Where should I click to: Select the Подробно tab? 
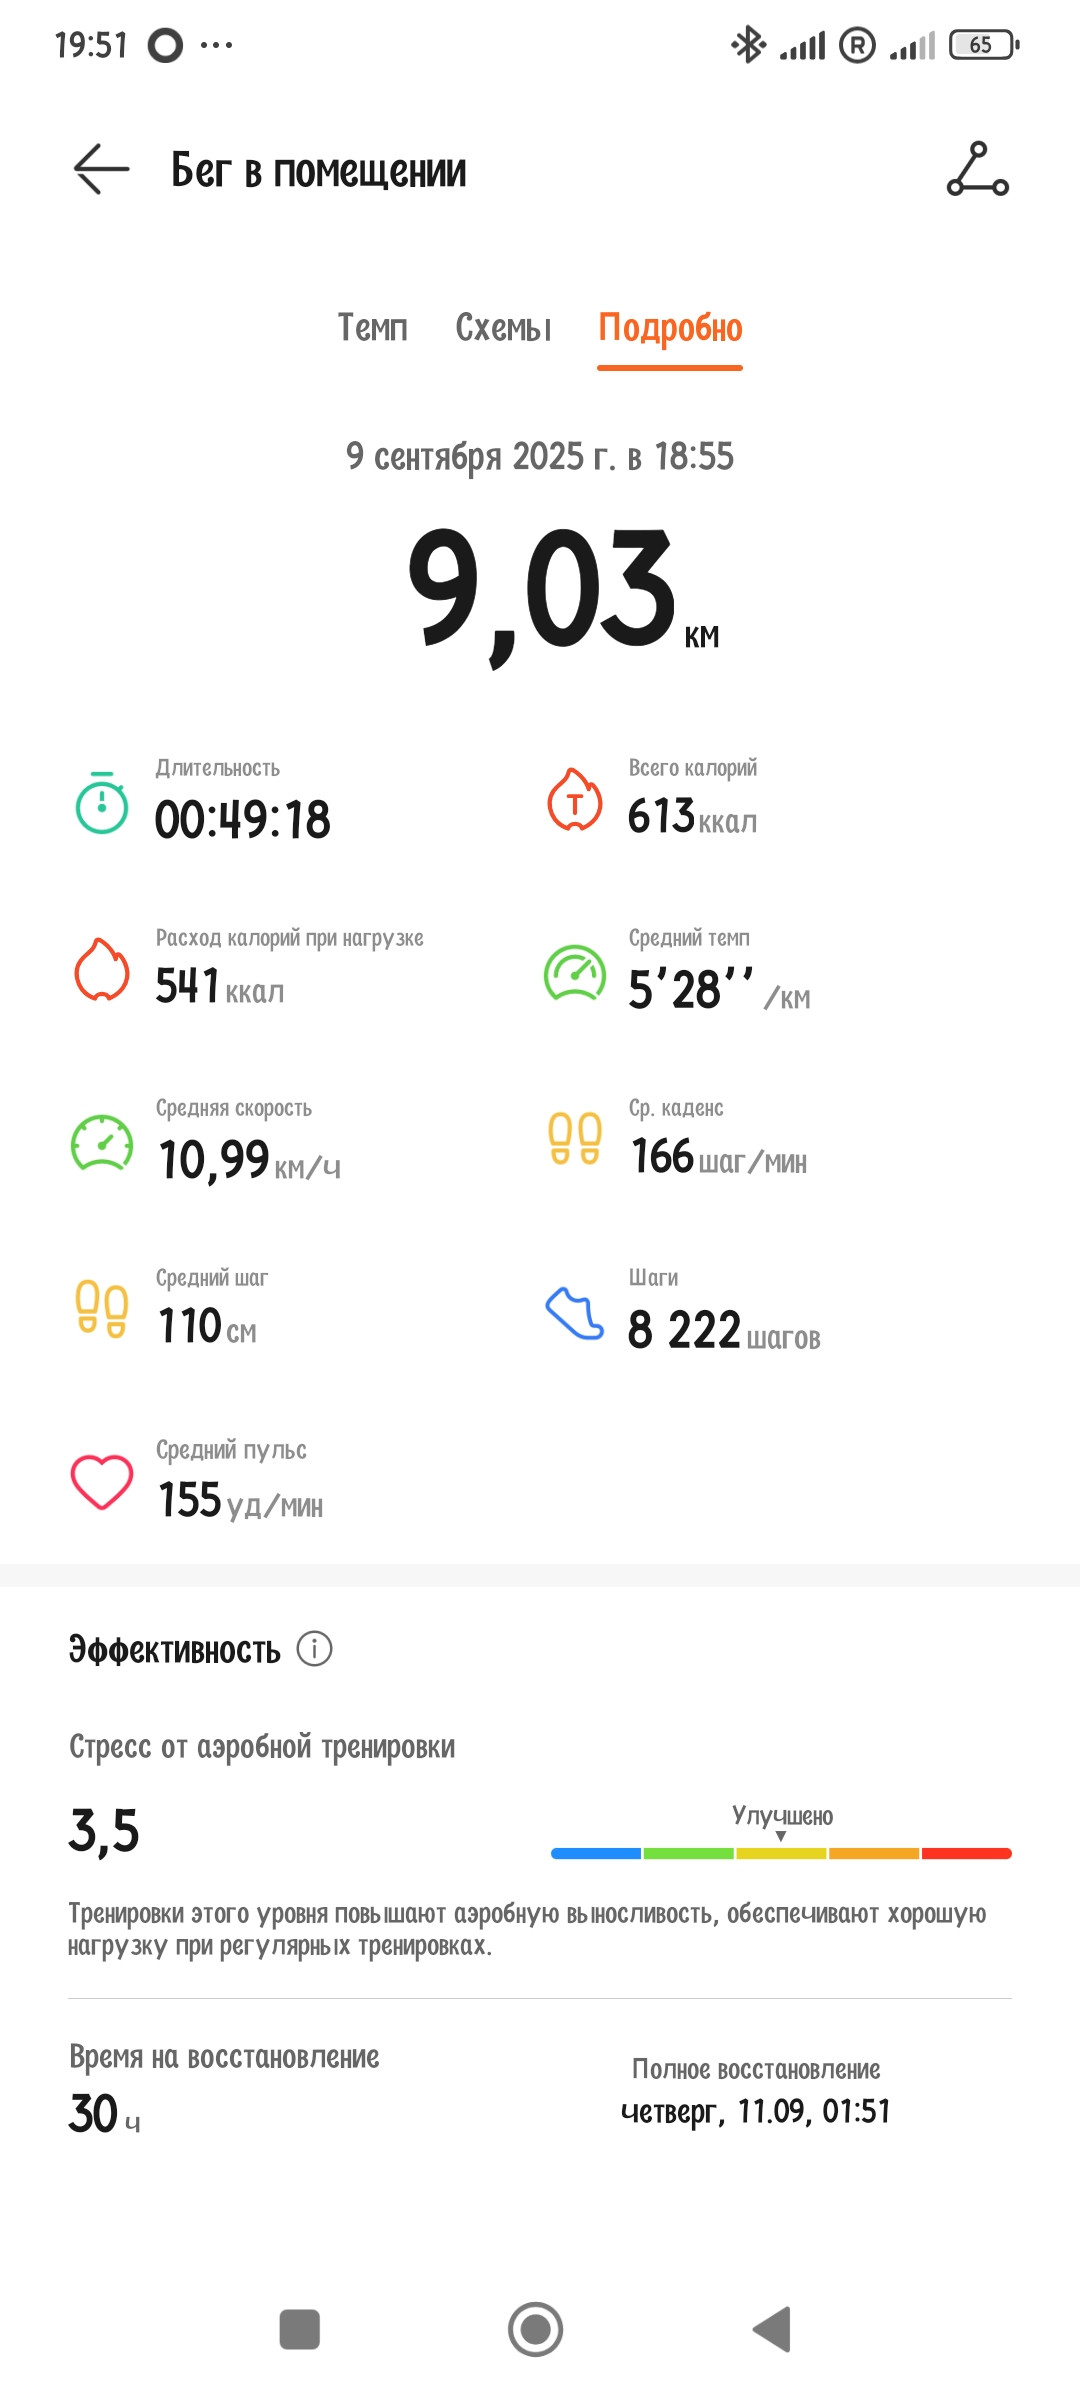[x=670, y=328]
